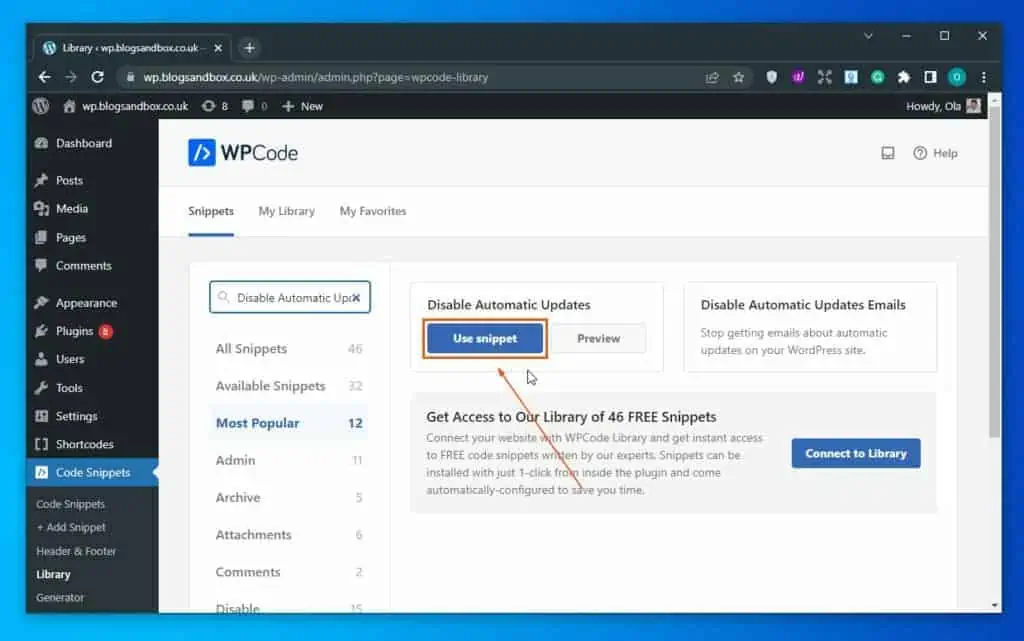
Task: Click the WordPress logo in the admin bar
Action: pyautogui.click(x=40, y=106)
